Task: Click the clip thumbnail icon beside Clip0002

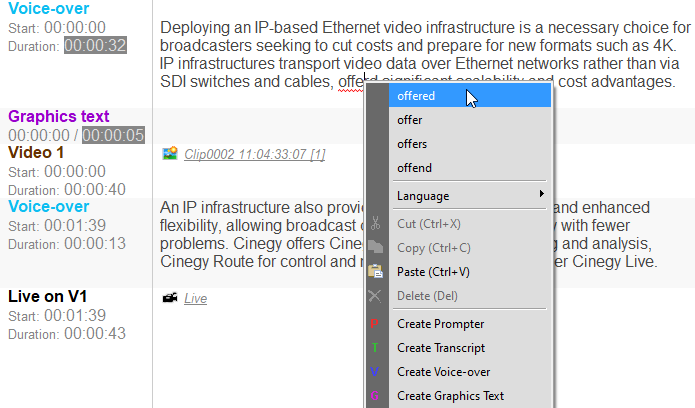Action: [x=169, y=154]
